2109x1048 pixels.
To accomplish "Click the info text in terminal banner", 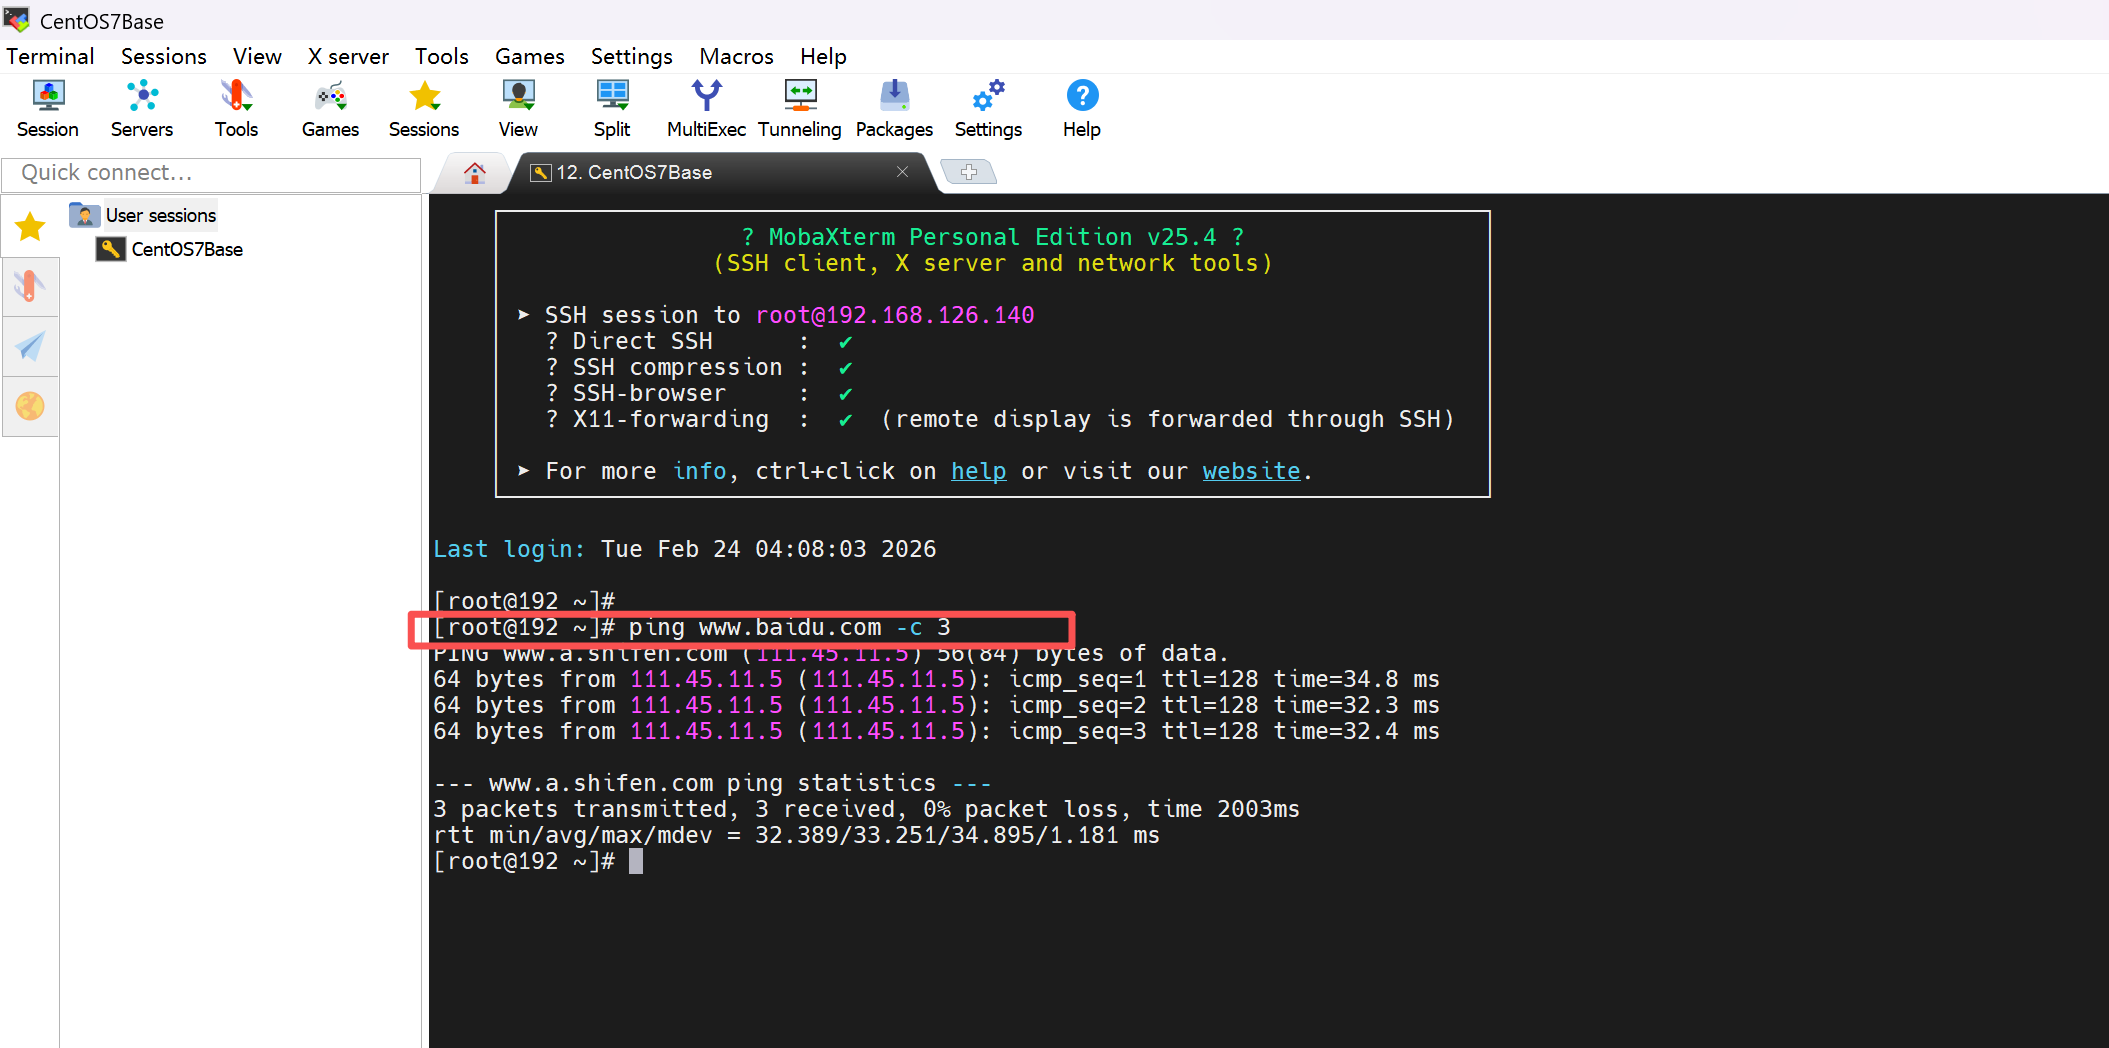I will (699, 471).
